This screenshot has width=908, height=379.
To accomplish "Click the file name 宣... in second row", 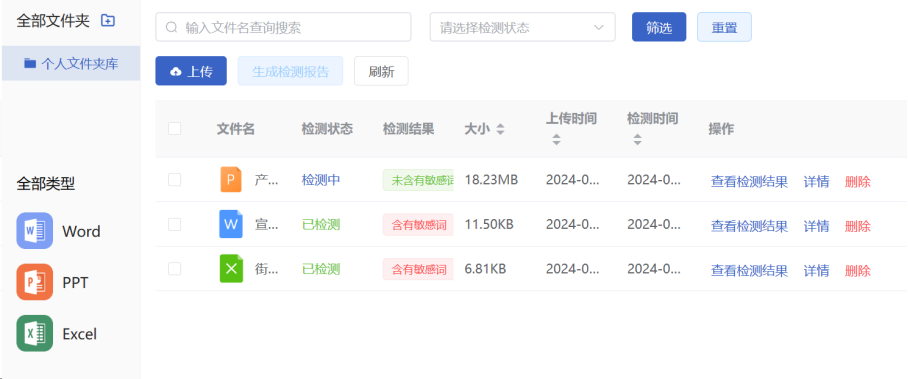I will (266, 225).
